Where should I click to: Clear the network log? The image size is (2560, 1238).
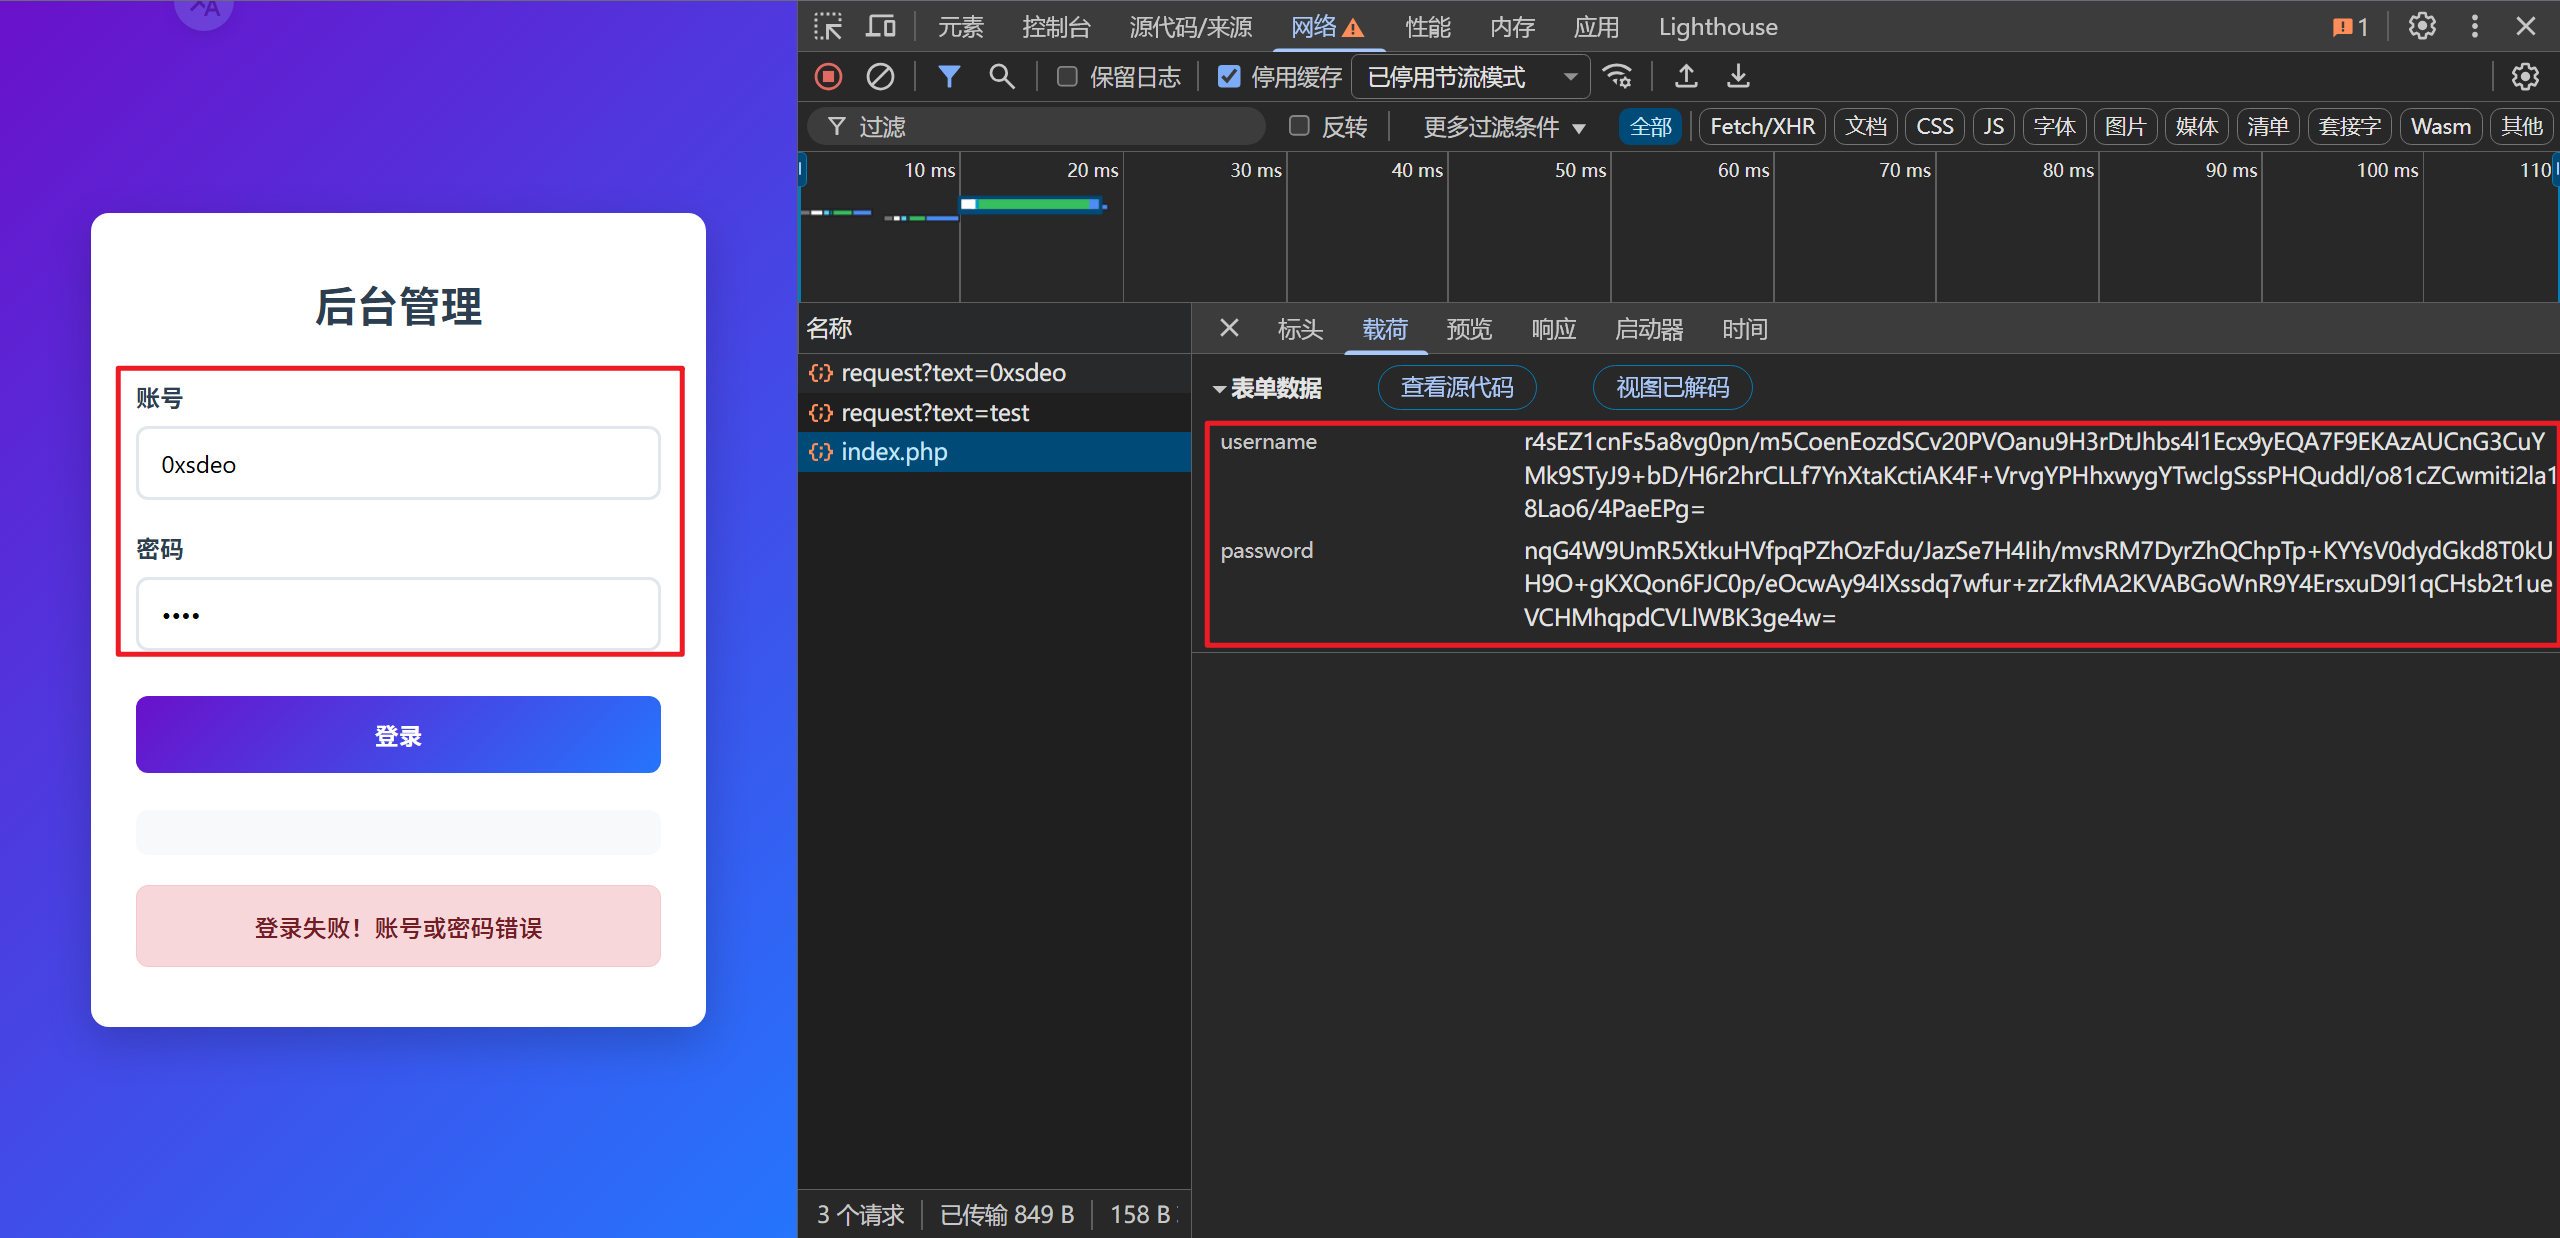880,76
